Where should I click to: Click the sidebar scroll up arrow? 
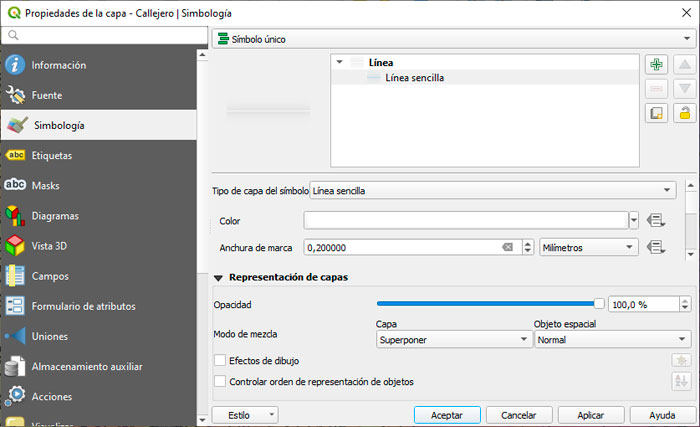202,54
